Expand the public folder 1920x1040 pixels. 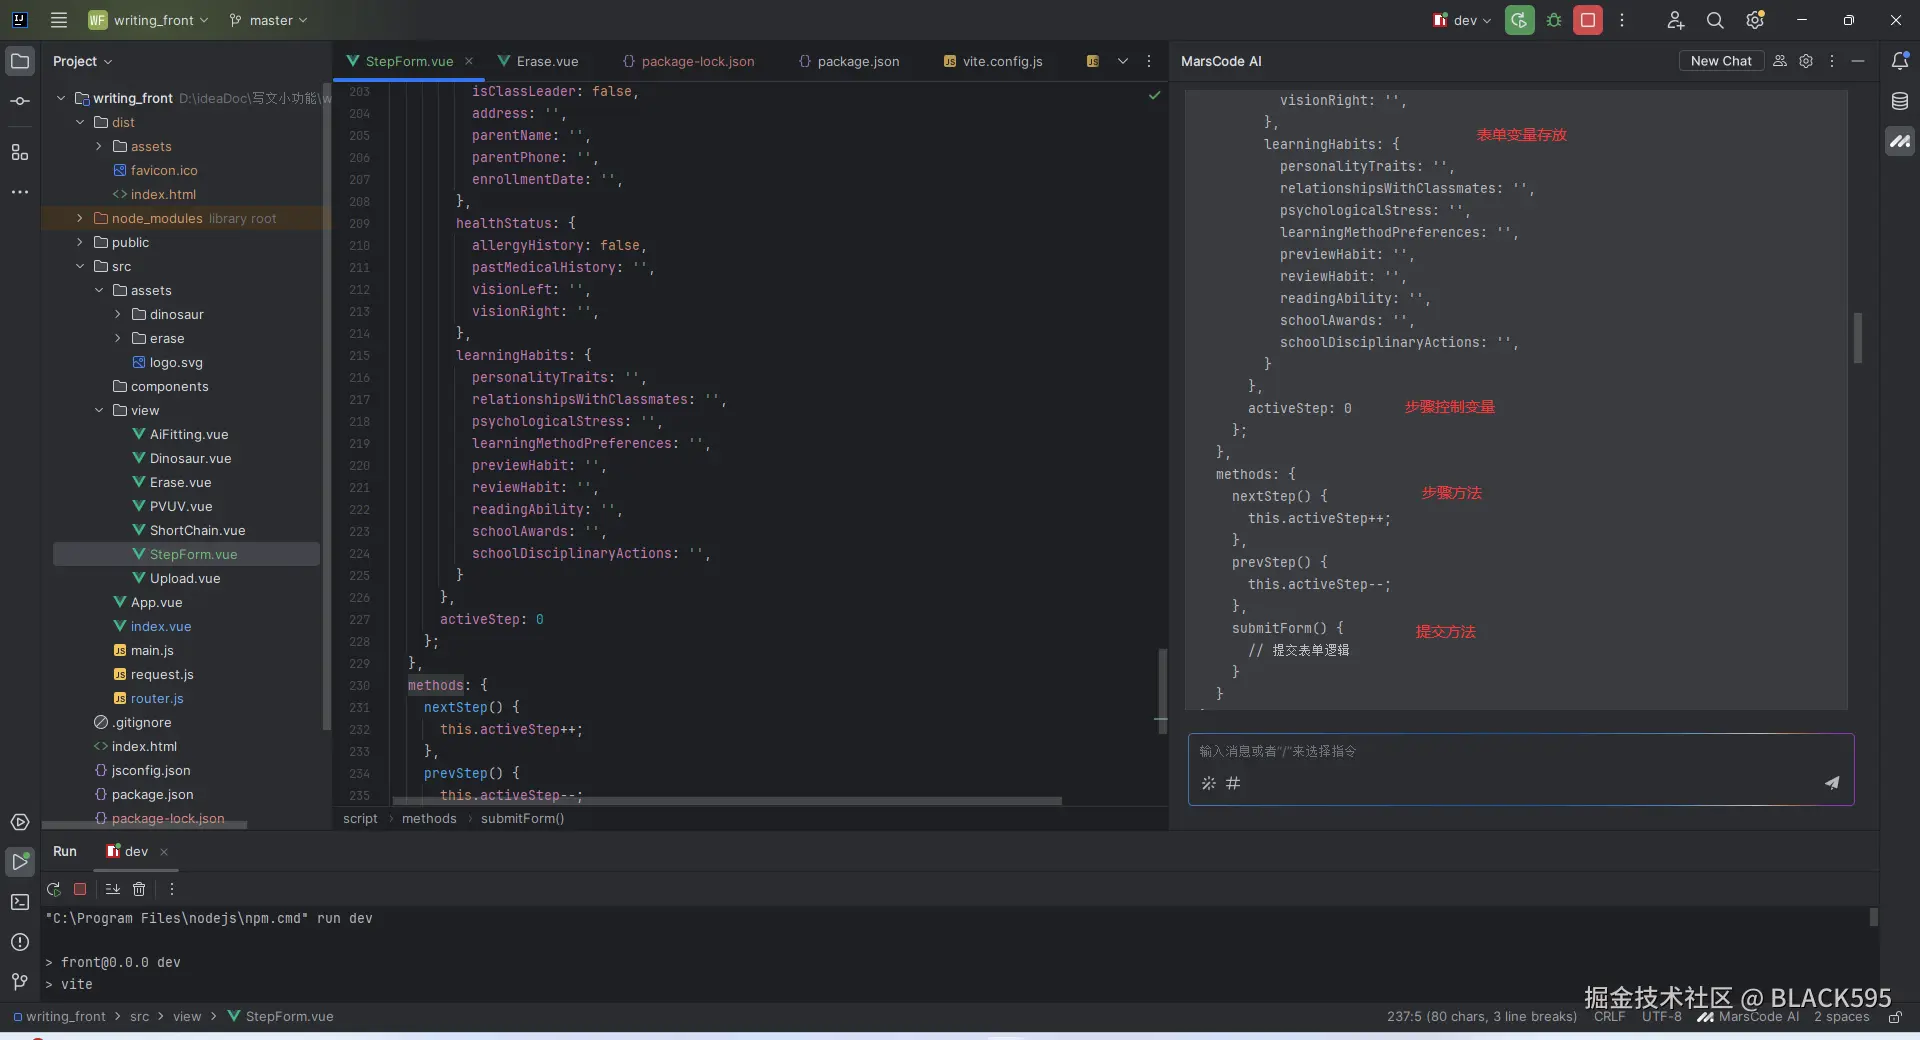click(80, 242)
